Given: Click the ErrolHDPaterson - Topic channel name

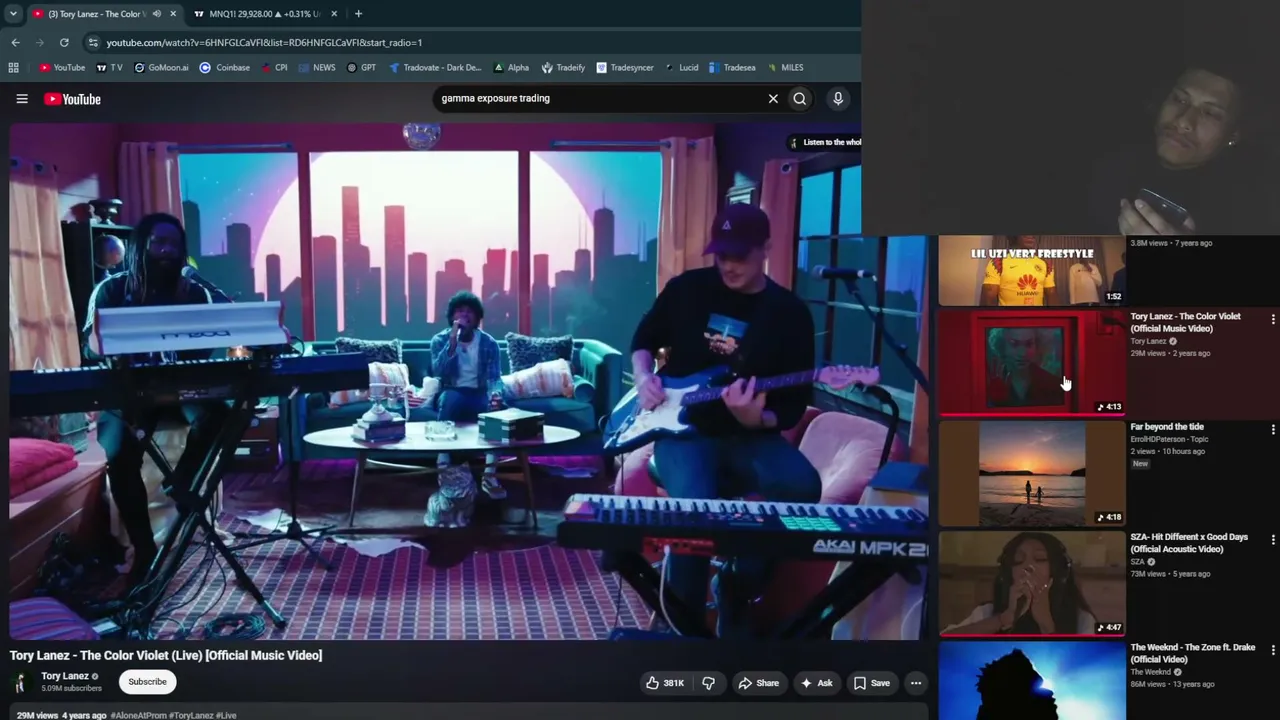Looking at the screenshot, I should (1169, 439).
